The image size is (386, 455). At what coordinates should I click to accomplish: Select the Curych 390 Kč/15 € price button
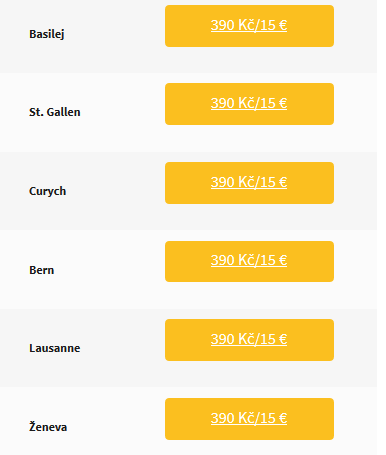249,183
